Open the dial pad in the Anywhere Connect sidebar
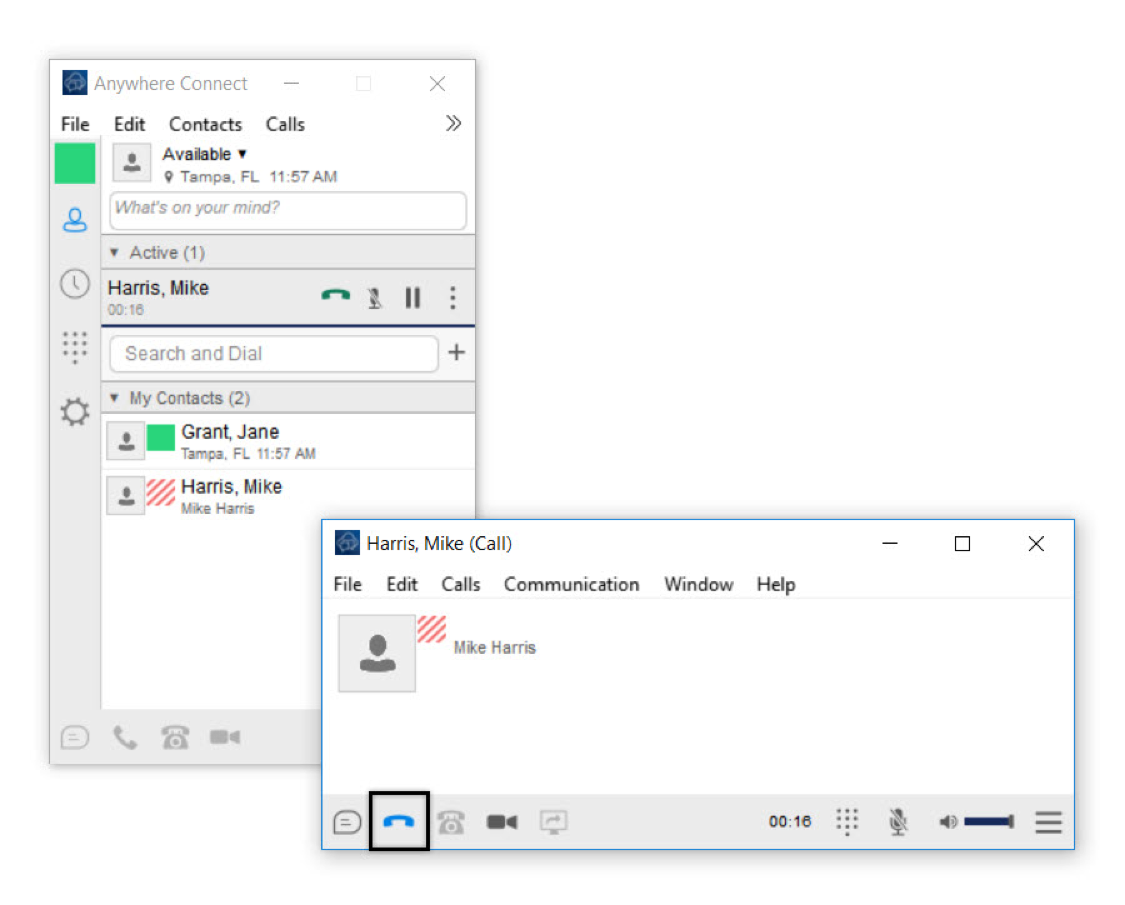This screenshot has width=1125, height=905. click(x=75, y=347)
